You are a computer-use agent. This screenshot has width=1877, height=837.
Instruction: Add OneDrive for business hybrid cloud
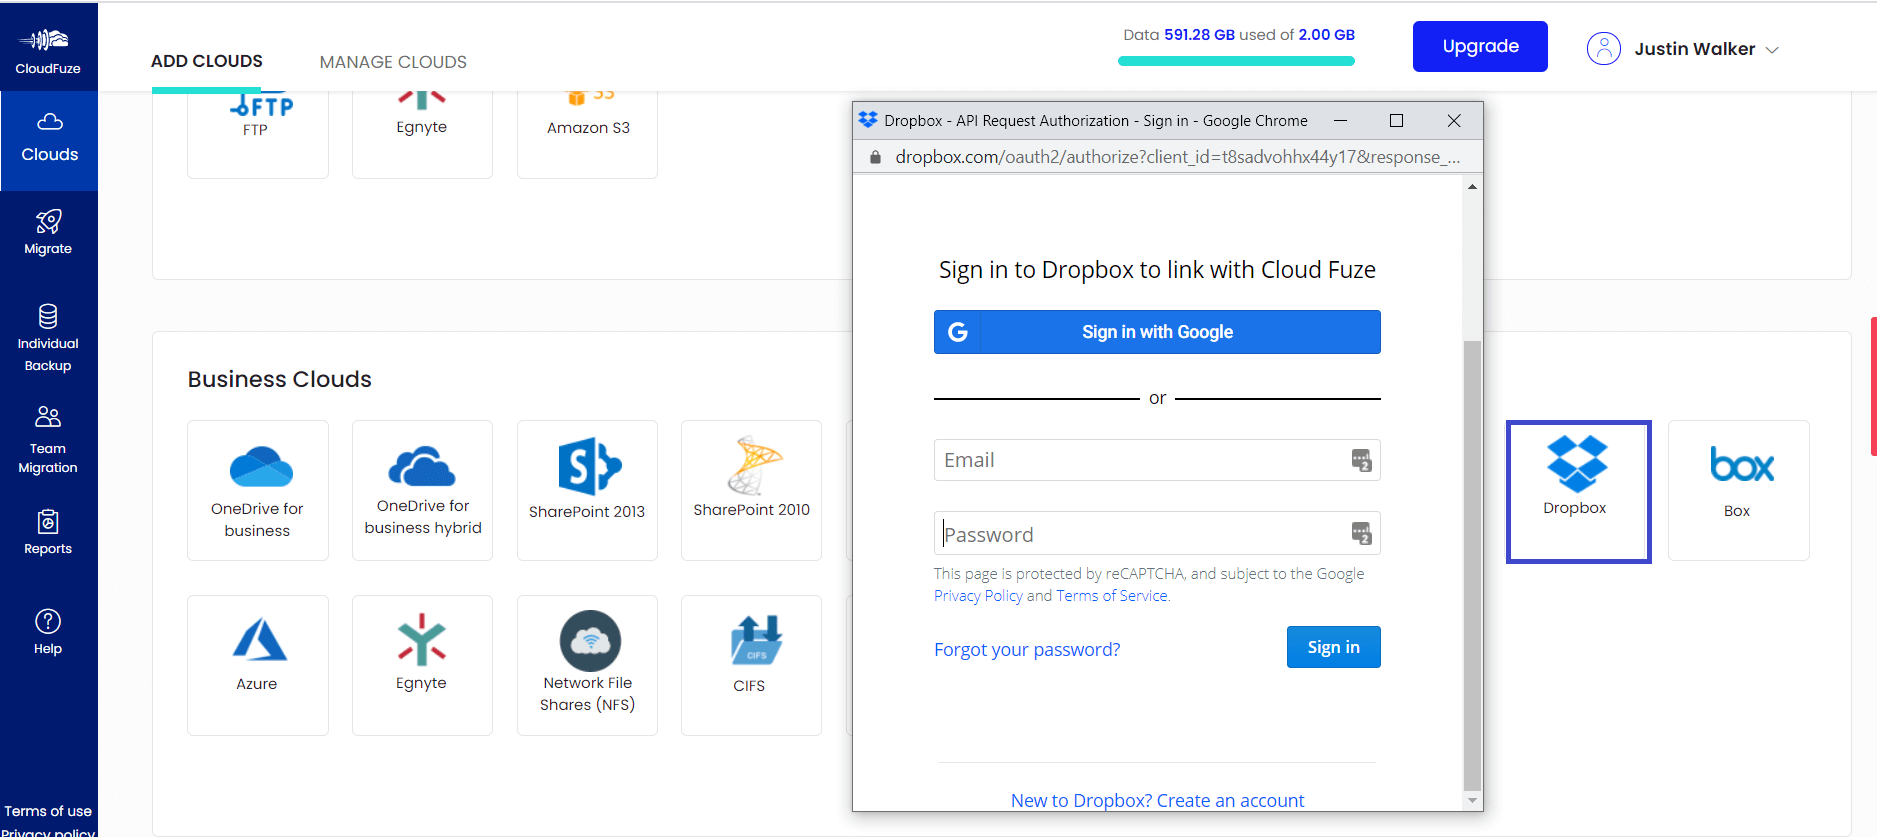(422, 490)
